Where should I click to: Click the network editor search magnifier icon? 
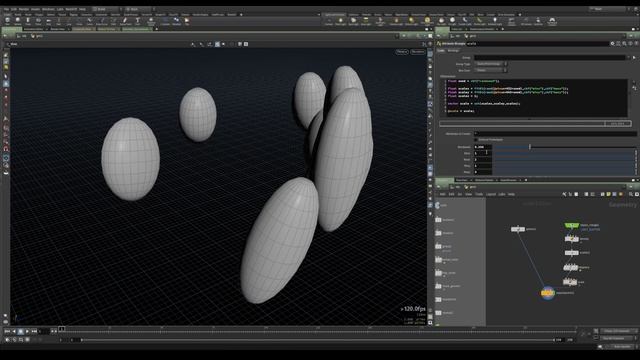click(x=631, y=194)
